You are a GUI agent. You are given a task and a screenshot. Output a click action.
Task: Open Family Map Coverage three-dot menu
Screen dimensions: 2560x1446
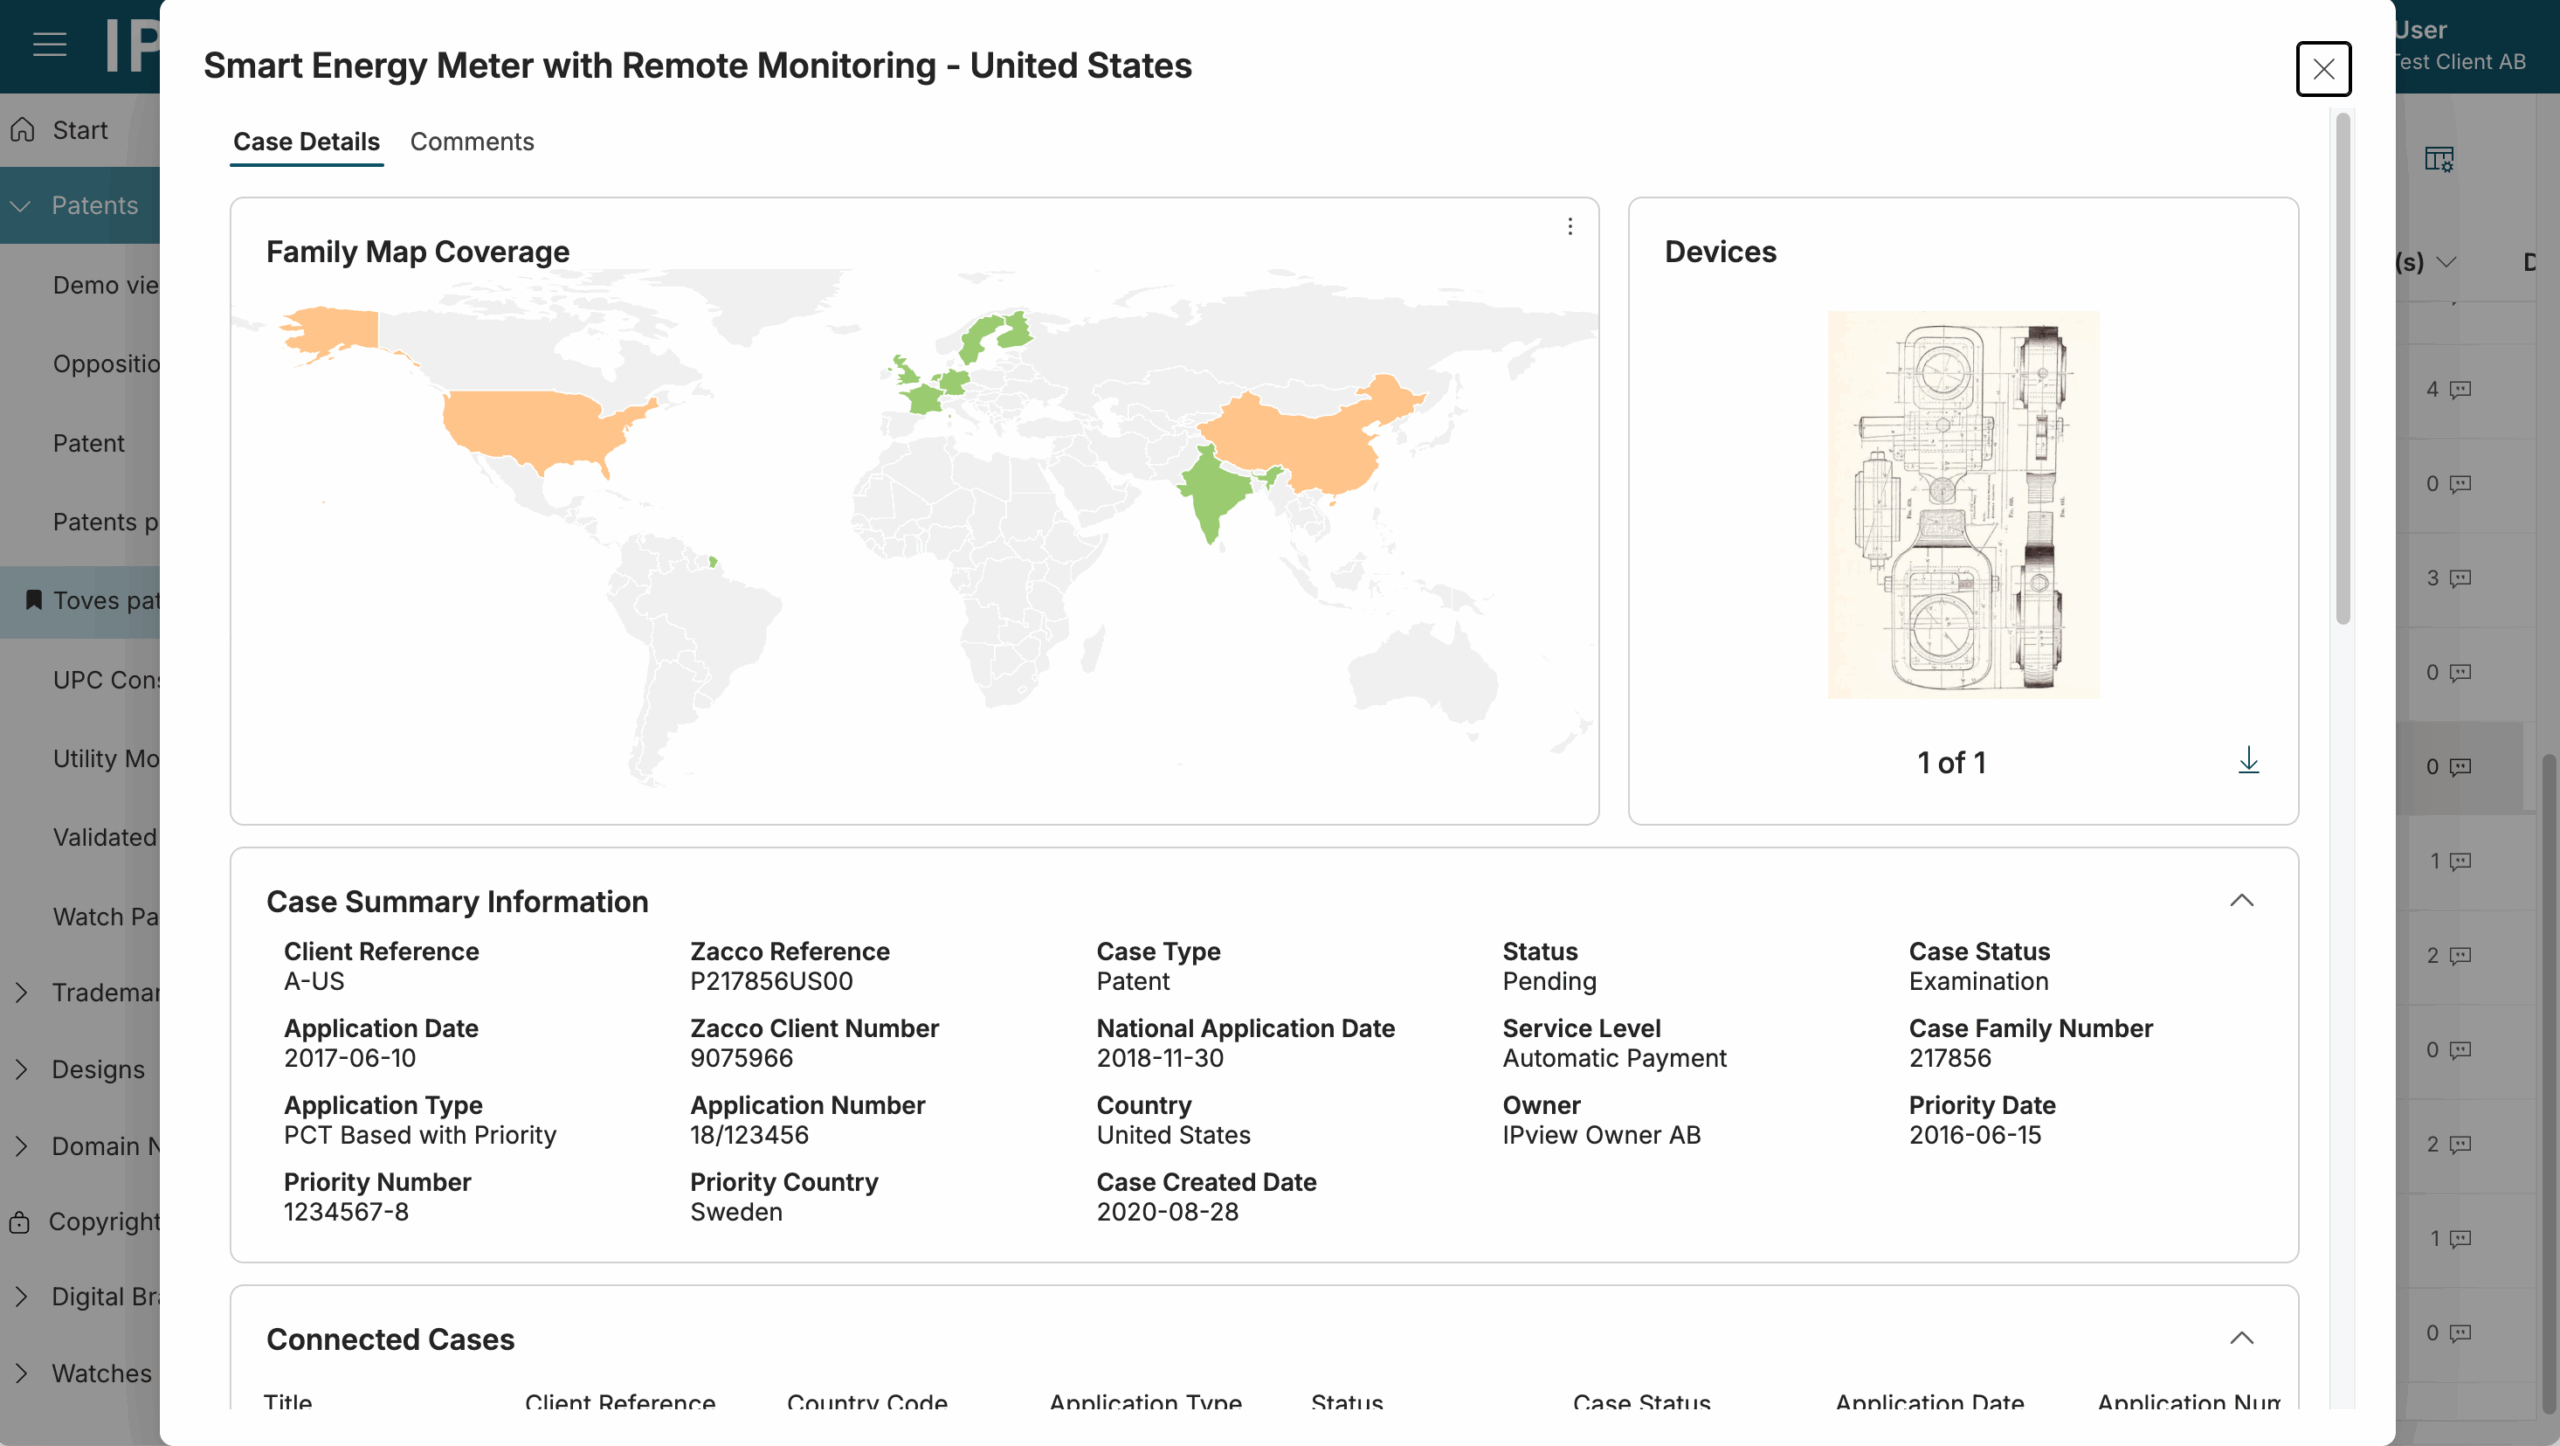click(x=1569, y=227)
